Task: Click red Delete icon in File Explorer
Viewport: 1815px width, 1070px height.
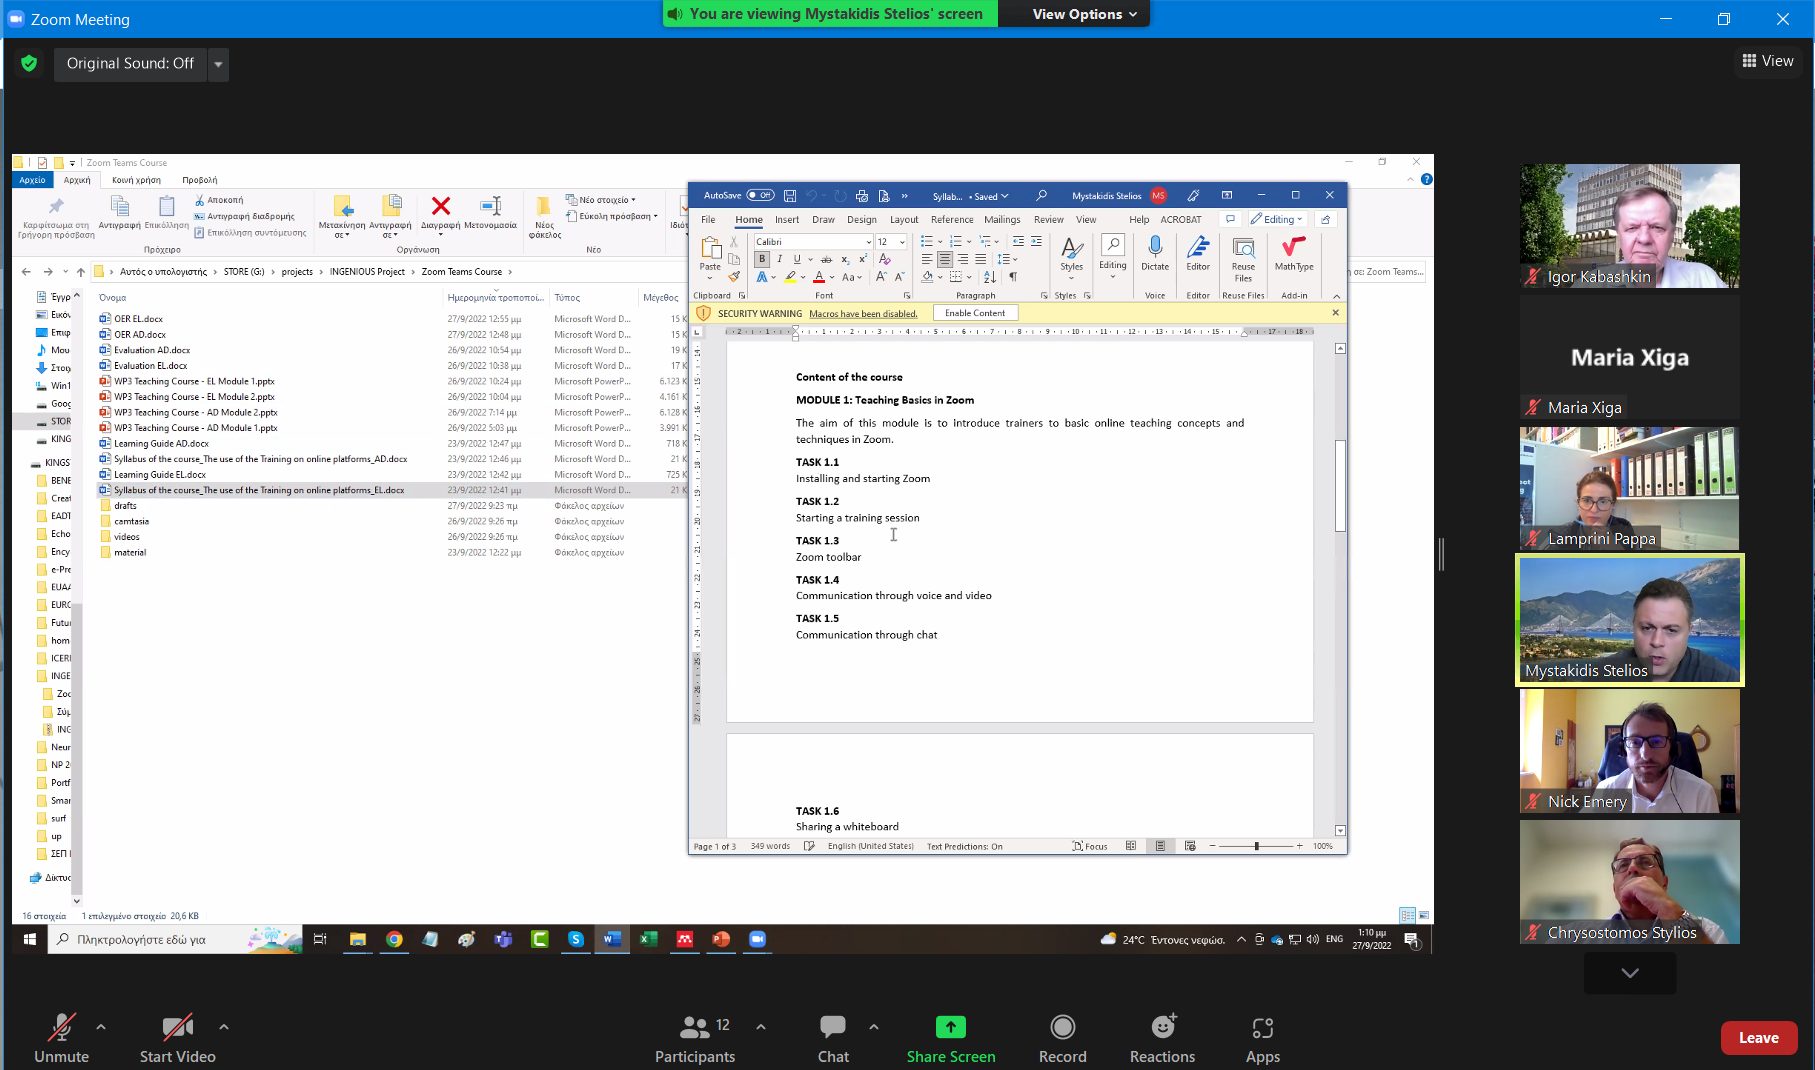Action: pyautogui.click(x=440, y=206)
